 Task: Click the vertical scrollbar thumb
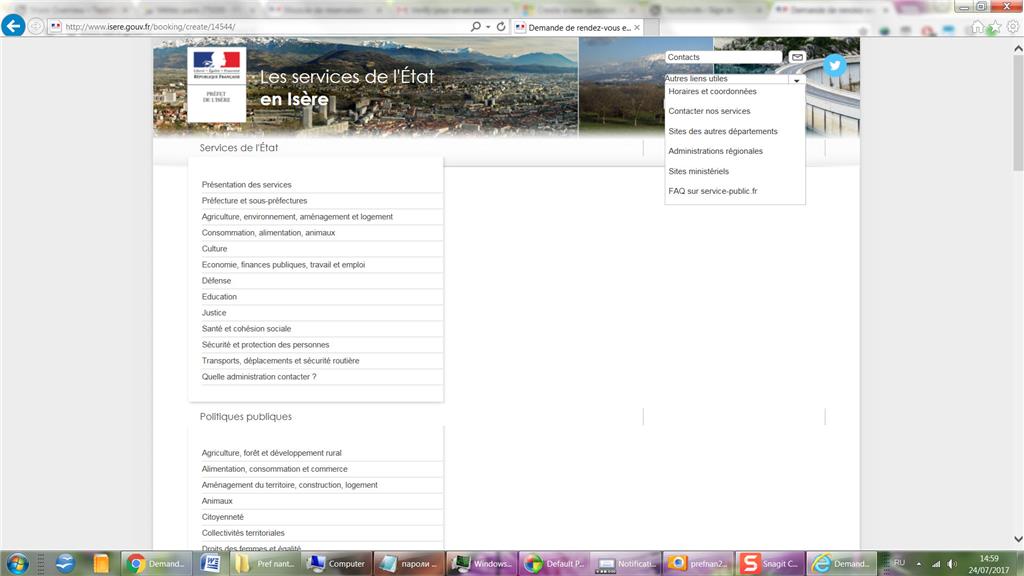[1017, 112]
